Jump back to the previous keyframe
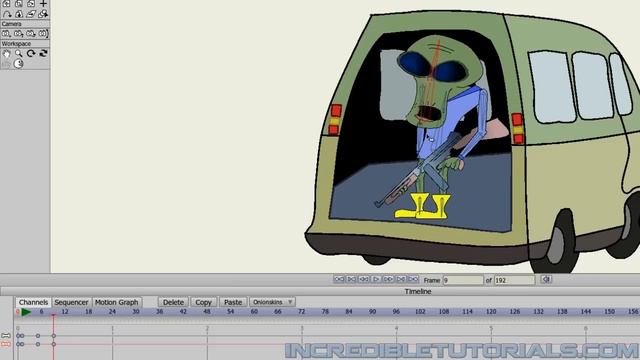Screen dimensions: 640x360 tap(351, 279)
